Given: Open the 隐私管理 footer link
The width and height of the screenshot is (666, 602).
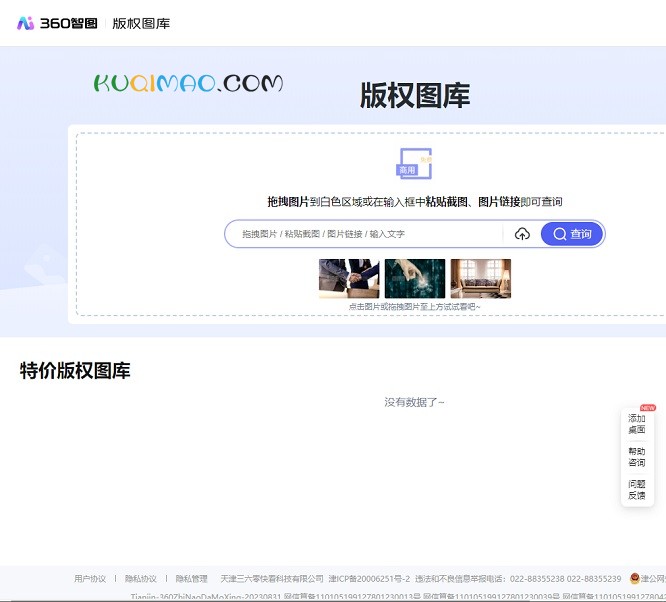Looking at the screenshot, I should 192,579.
